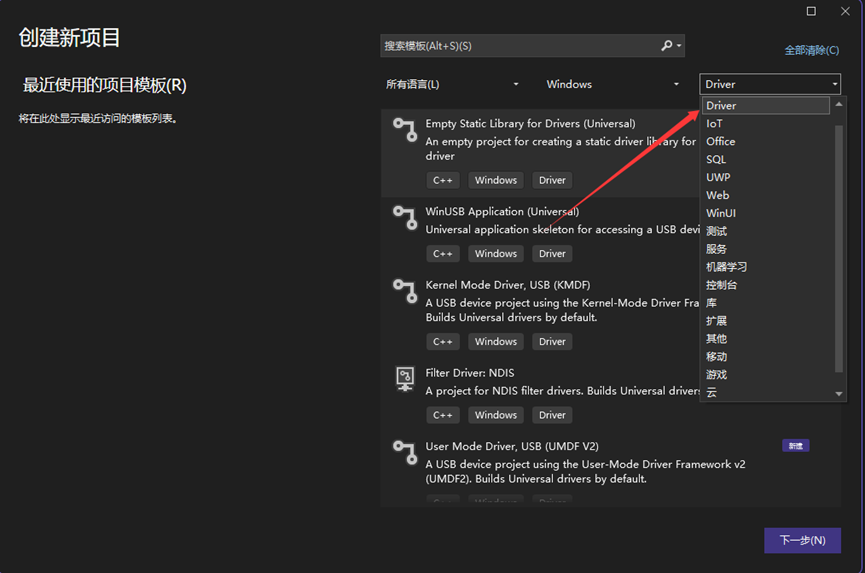Click the 最近使用的项目模板(R) heading
This screenshot has height=573, width=865.
[104, 85]
